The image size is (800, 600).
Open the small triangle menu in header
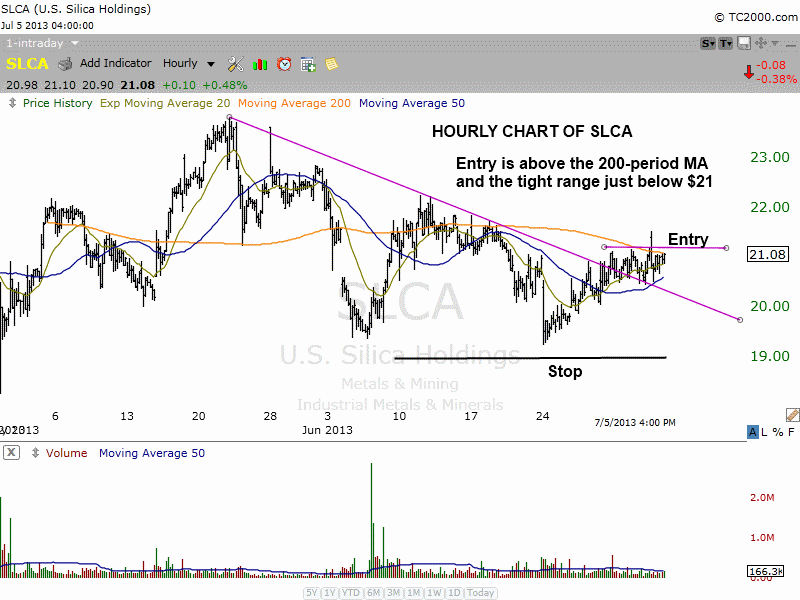point(775,44)
